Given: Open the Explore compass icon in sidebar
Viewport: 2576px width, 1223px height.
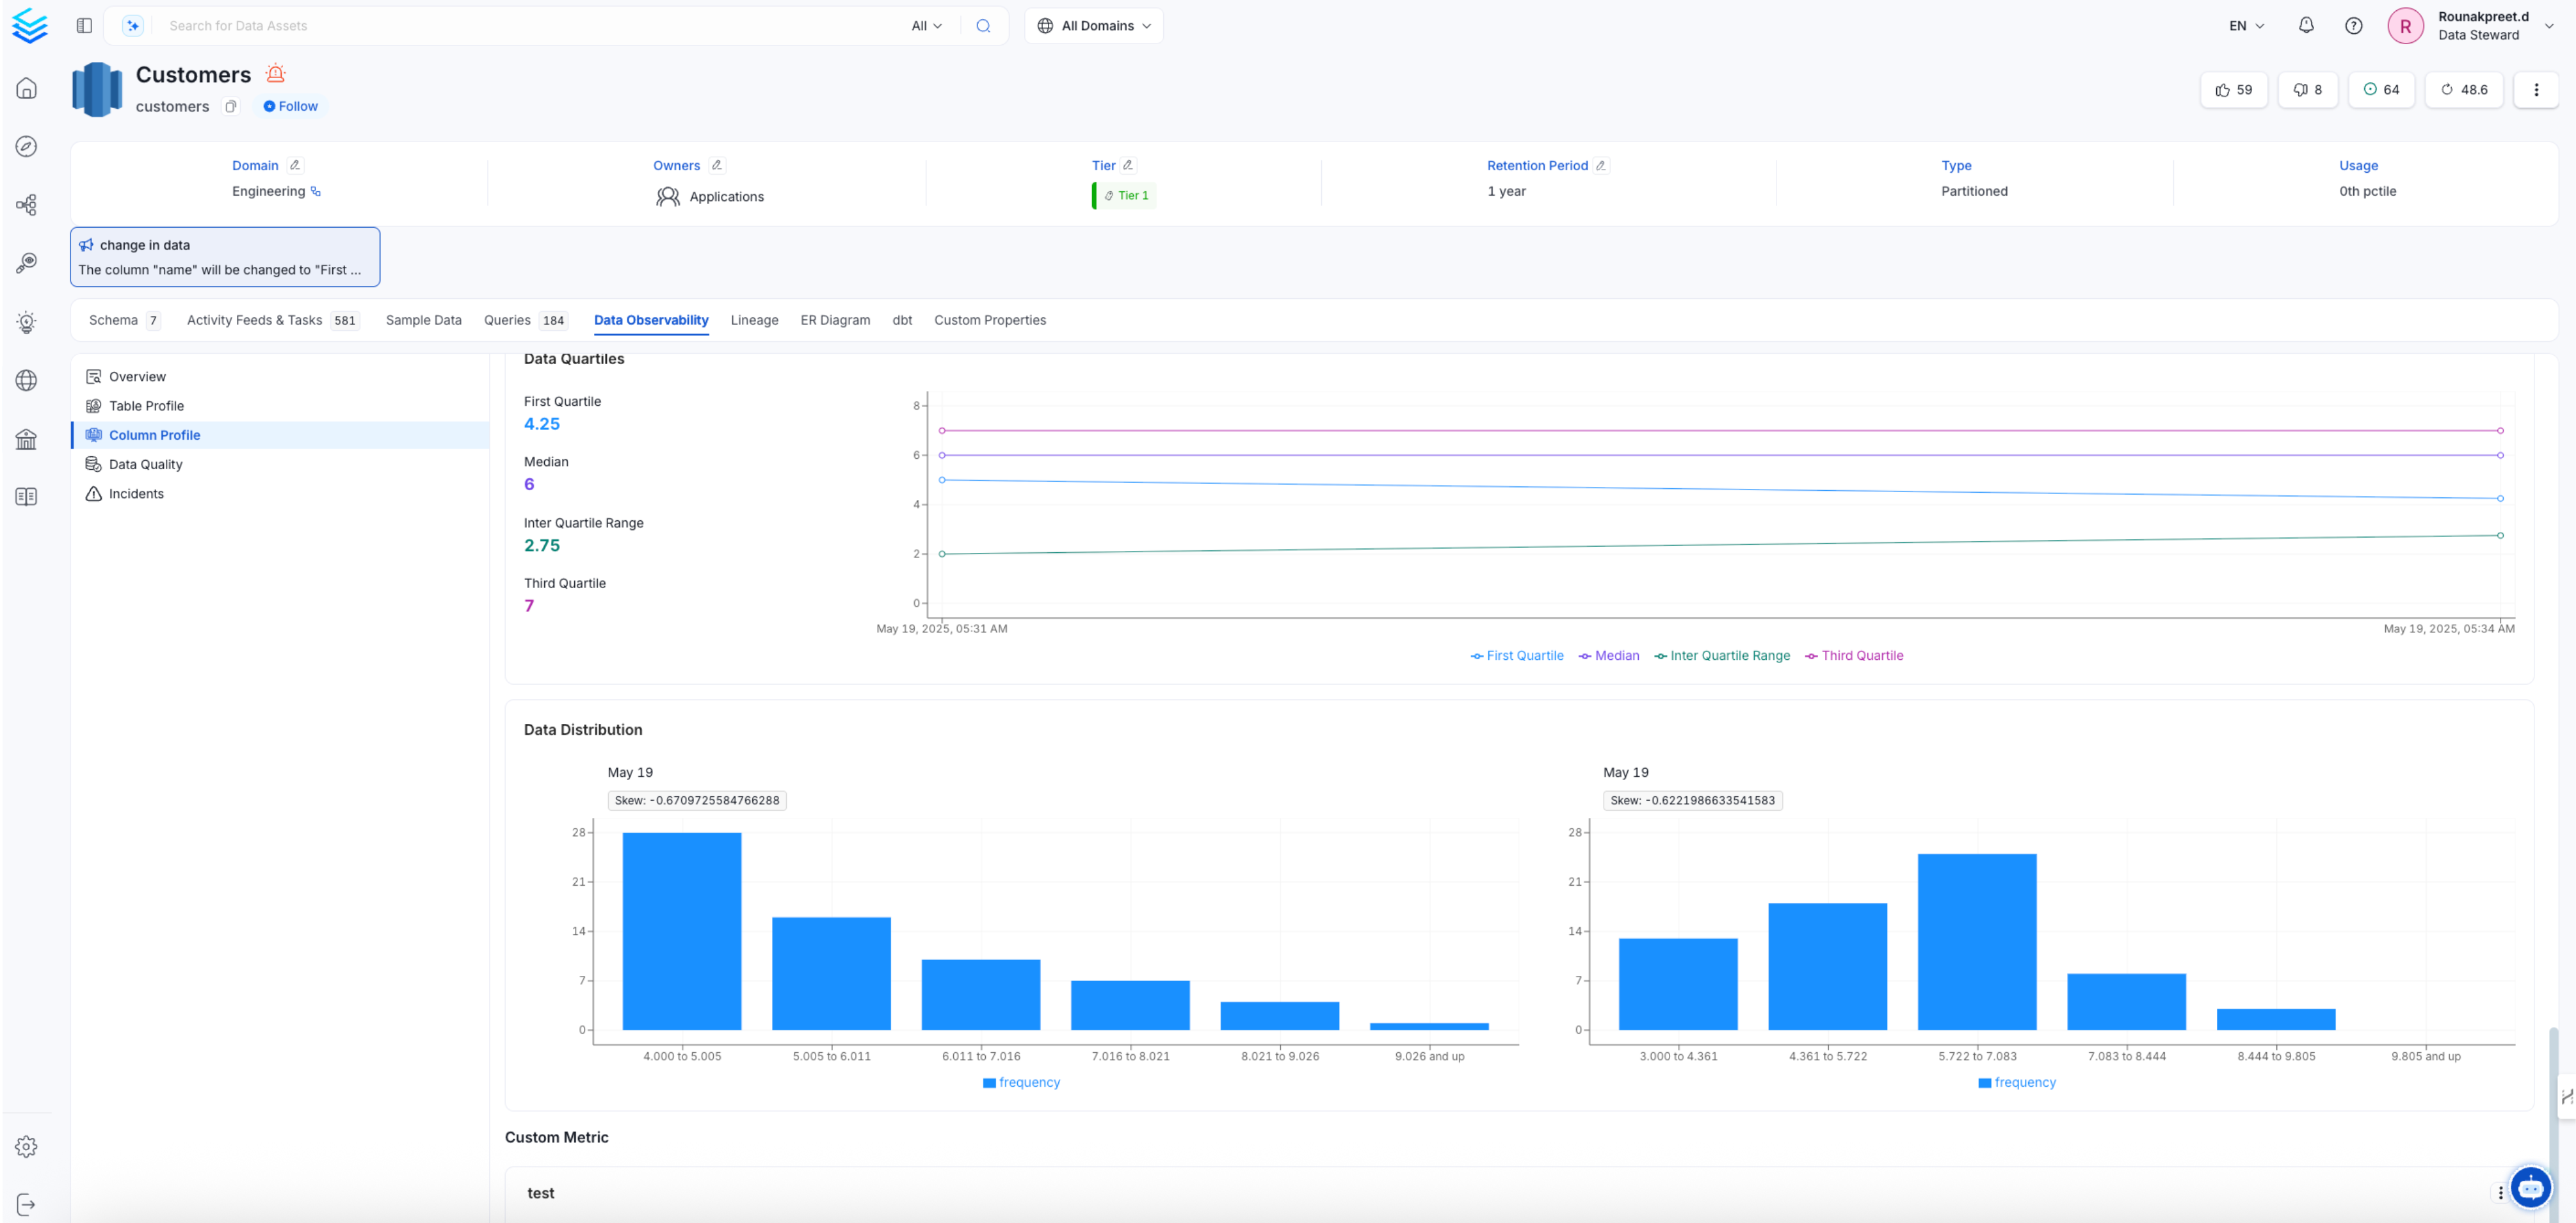Looking at the screenshot, I should [27, 146].
